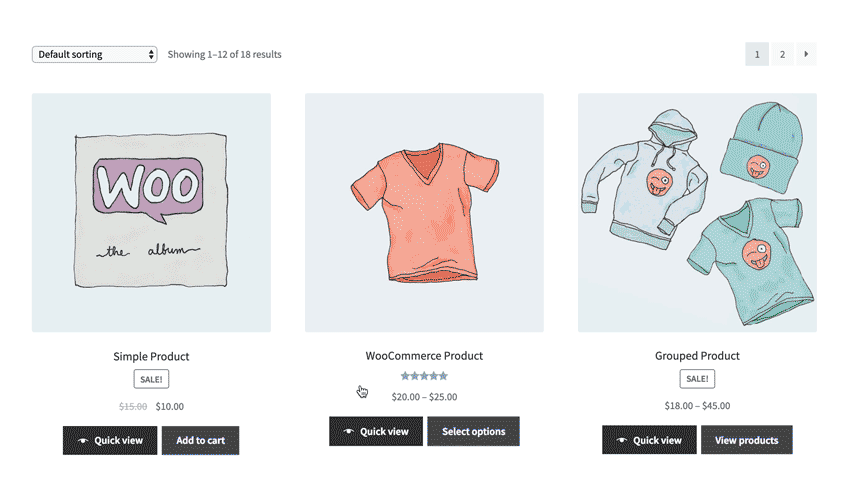
Task: Open the hoodie and beanie group image
Action: pyautogui.click(x=697, y=213)
